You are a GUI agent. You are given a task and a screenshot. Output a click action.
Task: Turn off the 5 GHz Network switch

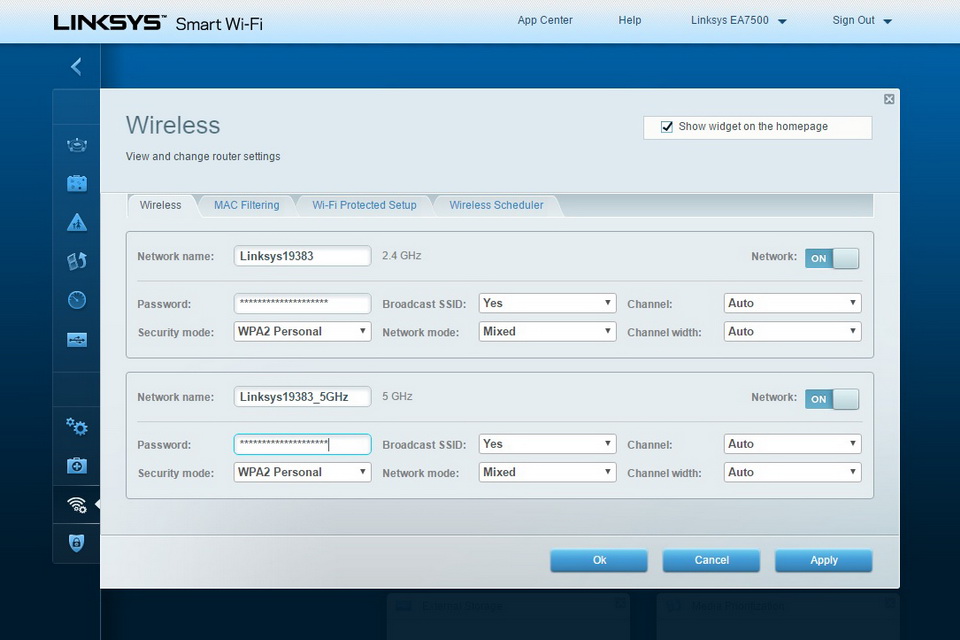coord(832,399)
